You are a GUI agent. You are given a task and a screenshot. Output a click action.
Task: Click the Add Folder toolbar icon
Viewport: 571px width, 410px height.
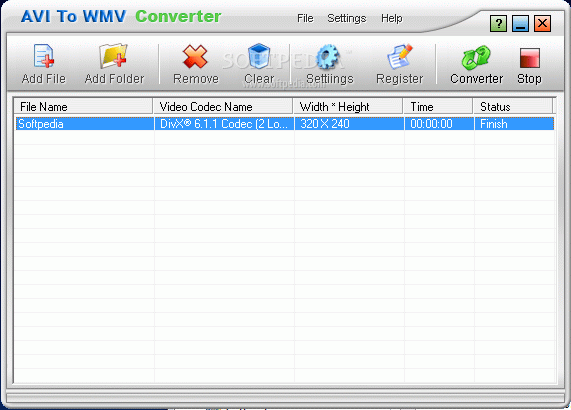(114, 56)
